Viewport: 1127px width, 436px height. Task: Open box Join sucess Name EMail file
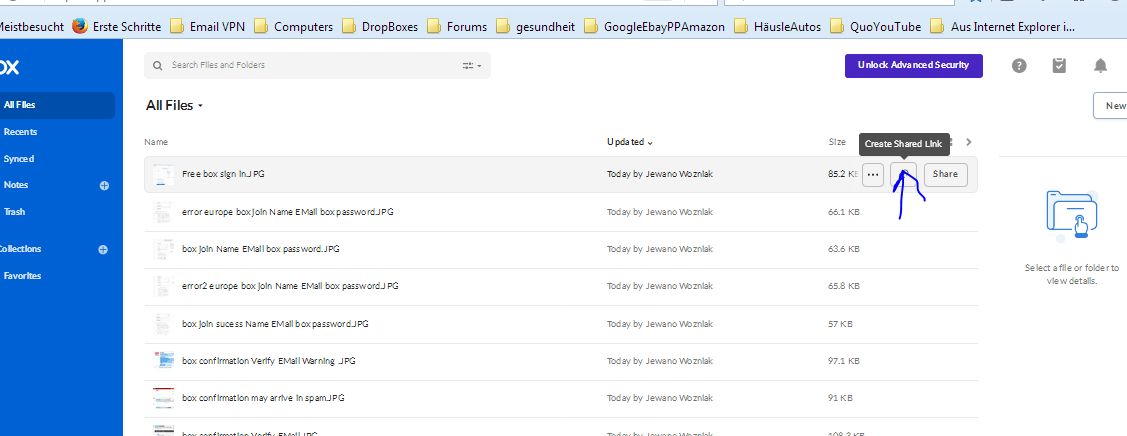point(275,324)
